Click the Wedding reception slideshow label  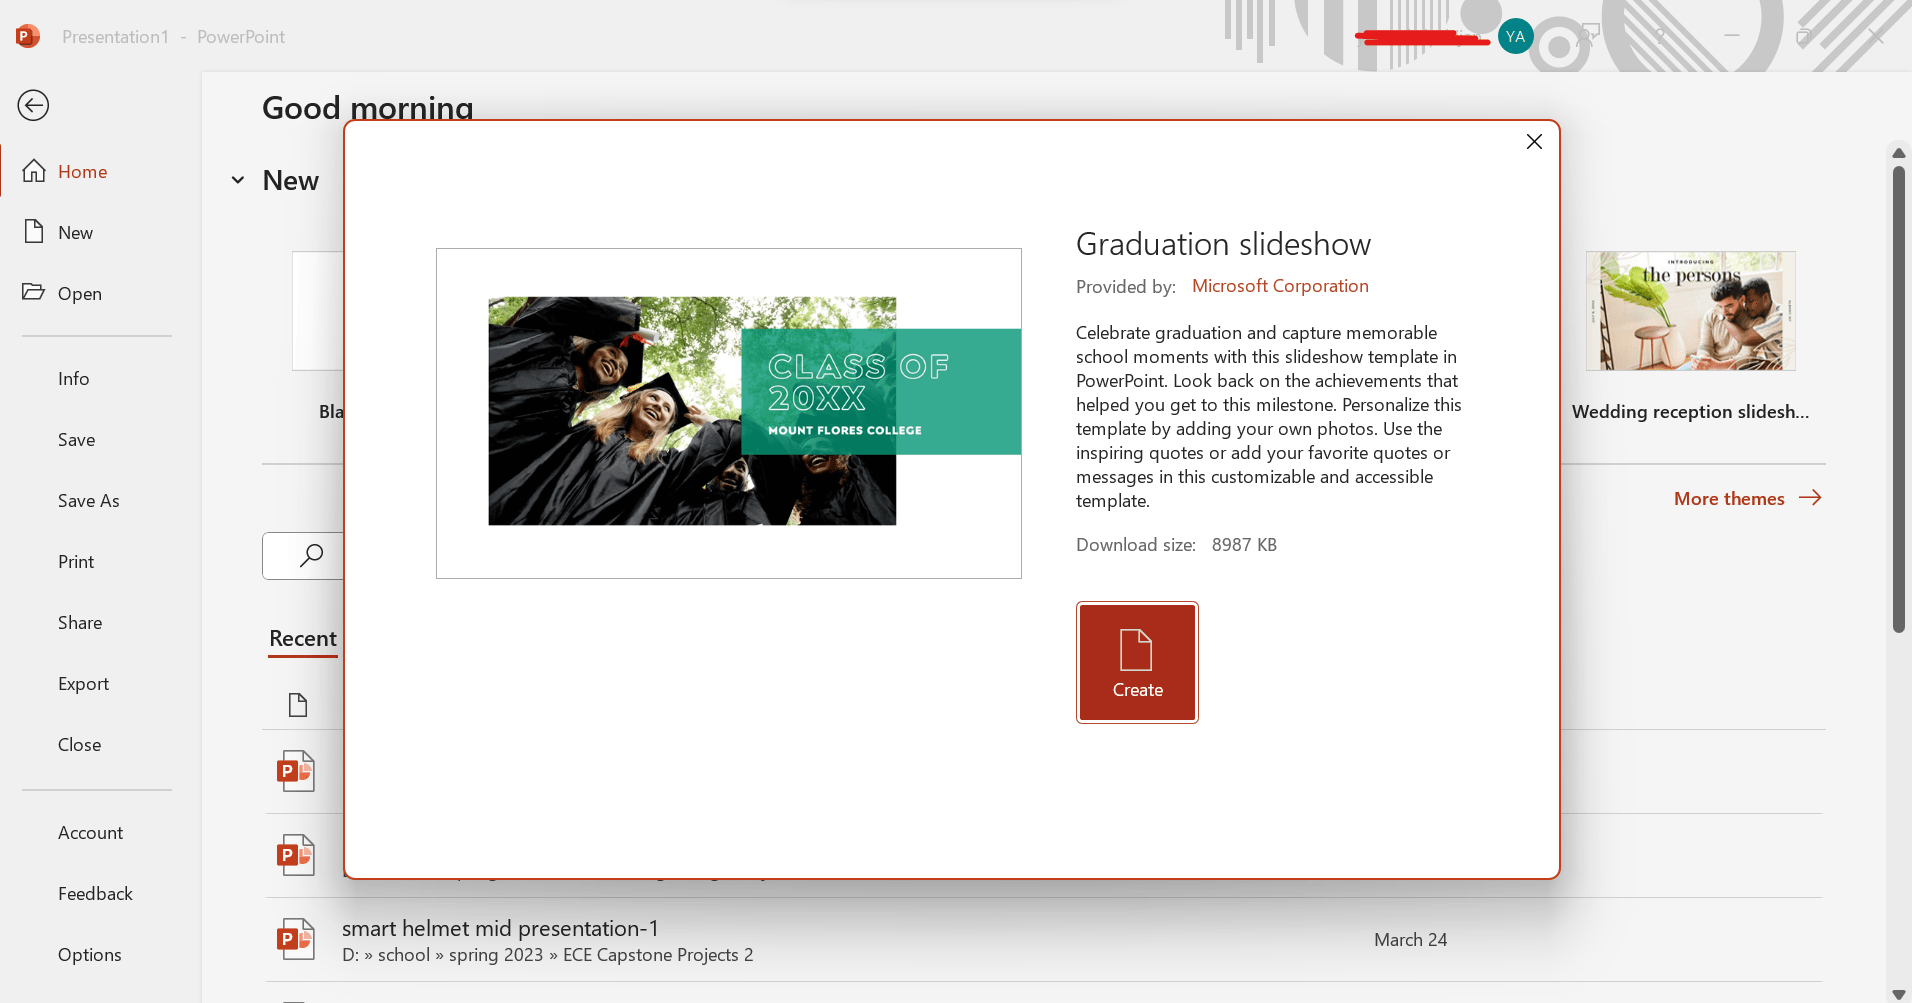[1690, 412]
